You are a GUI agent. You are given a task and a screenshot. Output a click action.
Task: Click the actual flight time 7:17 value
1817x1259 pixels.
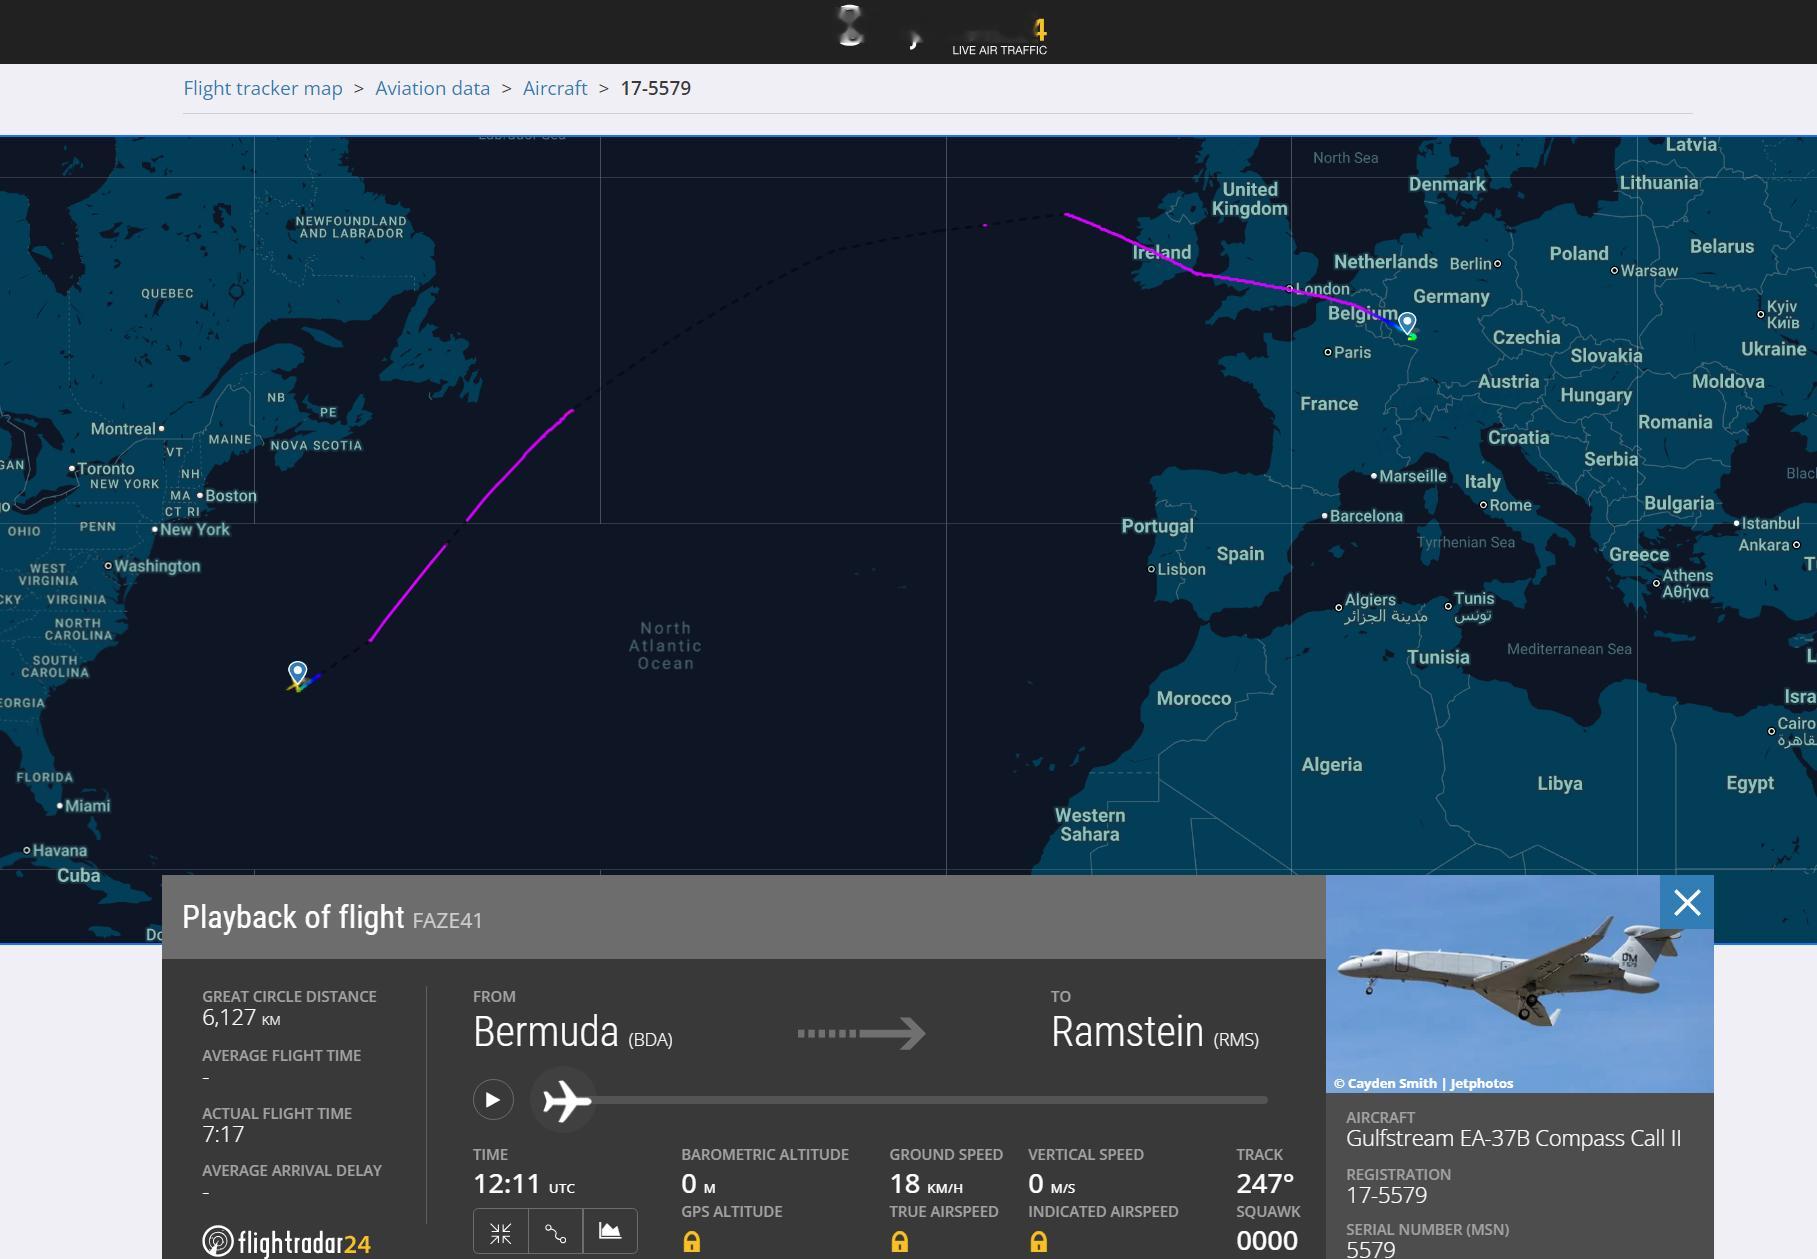(223, 1134)
